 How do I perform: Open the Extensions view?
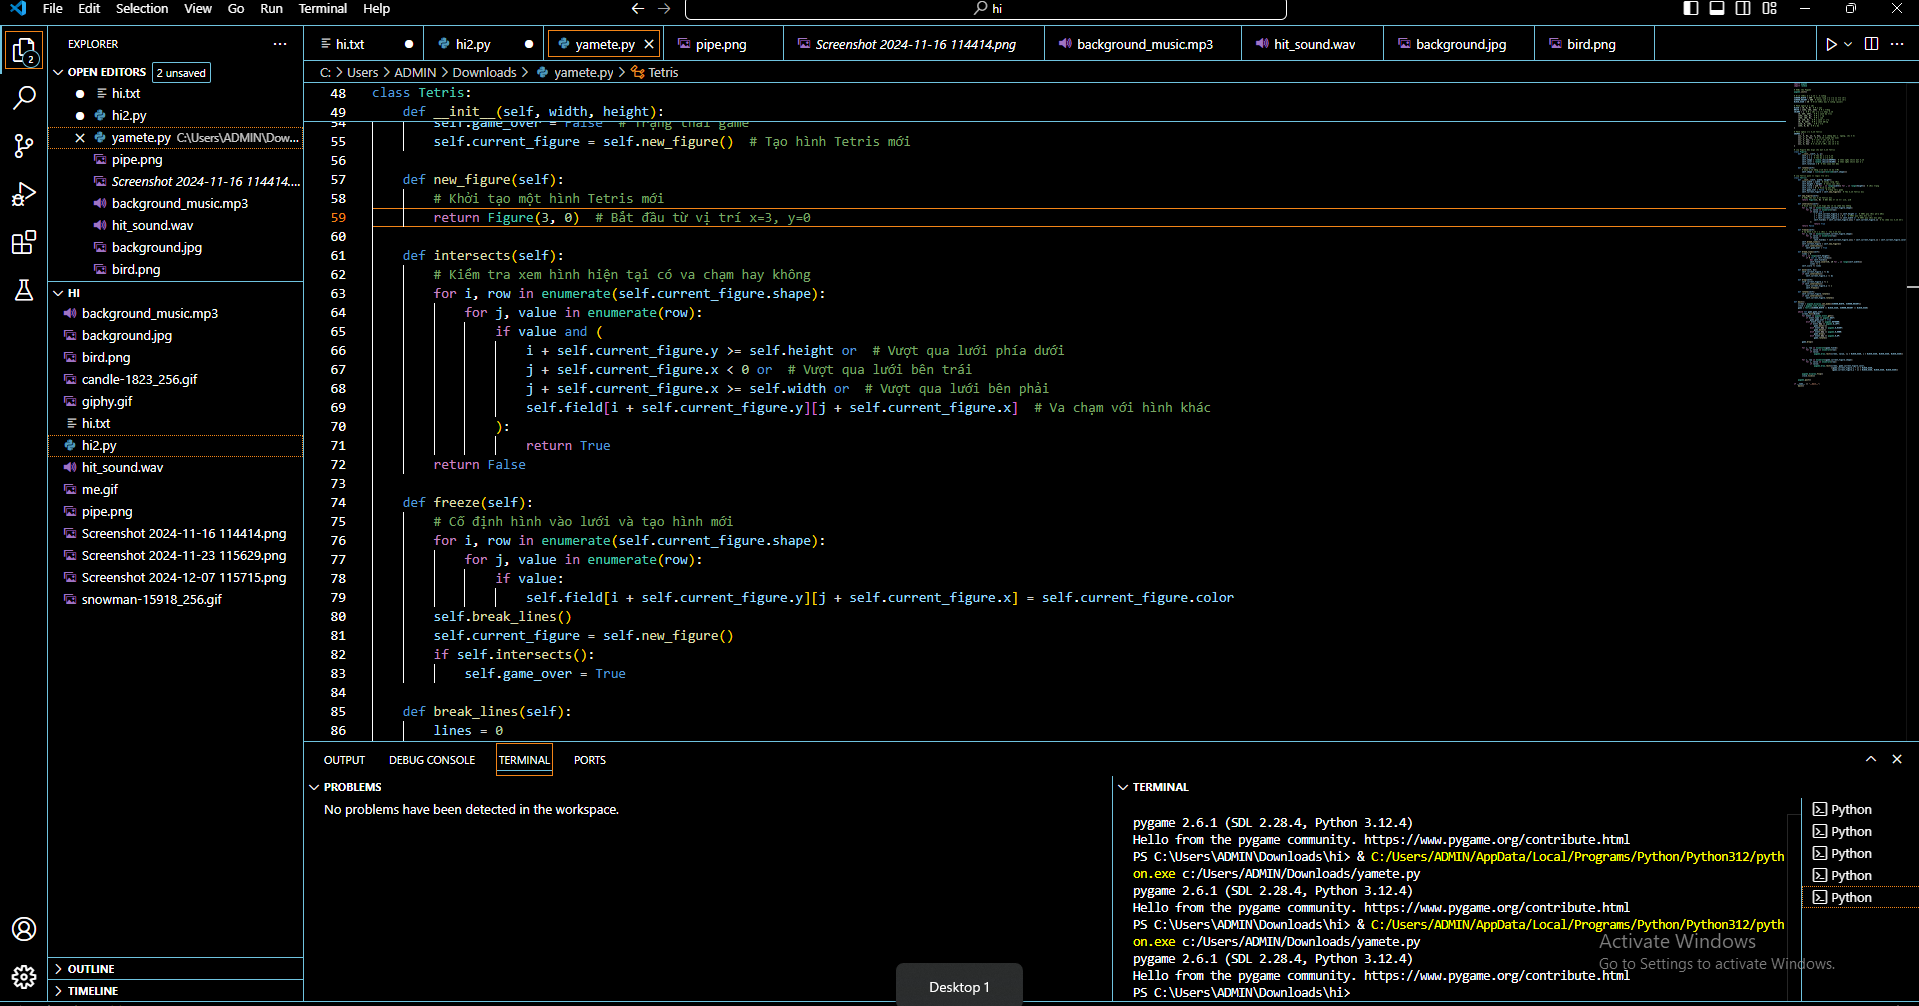[24, 242]
